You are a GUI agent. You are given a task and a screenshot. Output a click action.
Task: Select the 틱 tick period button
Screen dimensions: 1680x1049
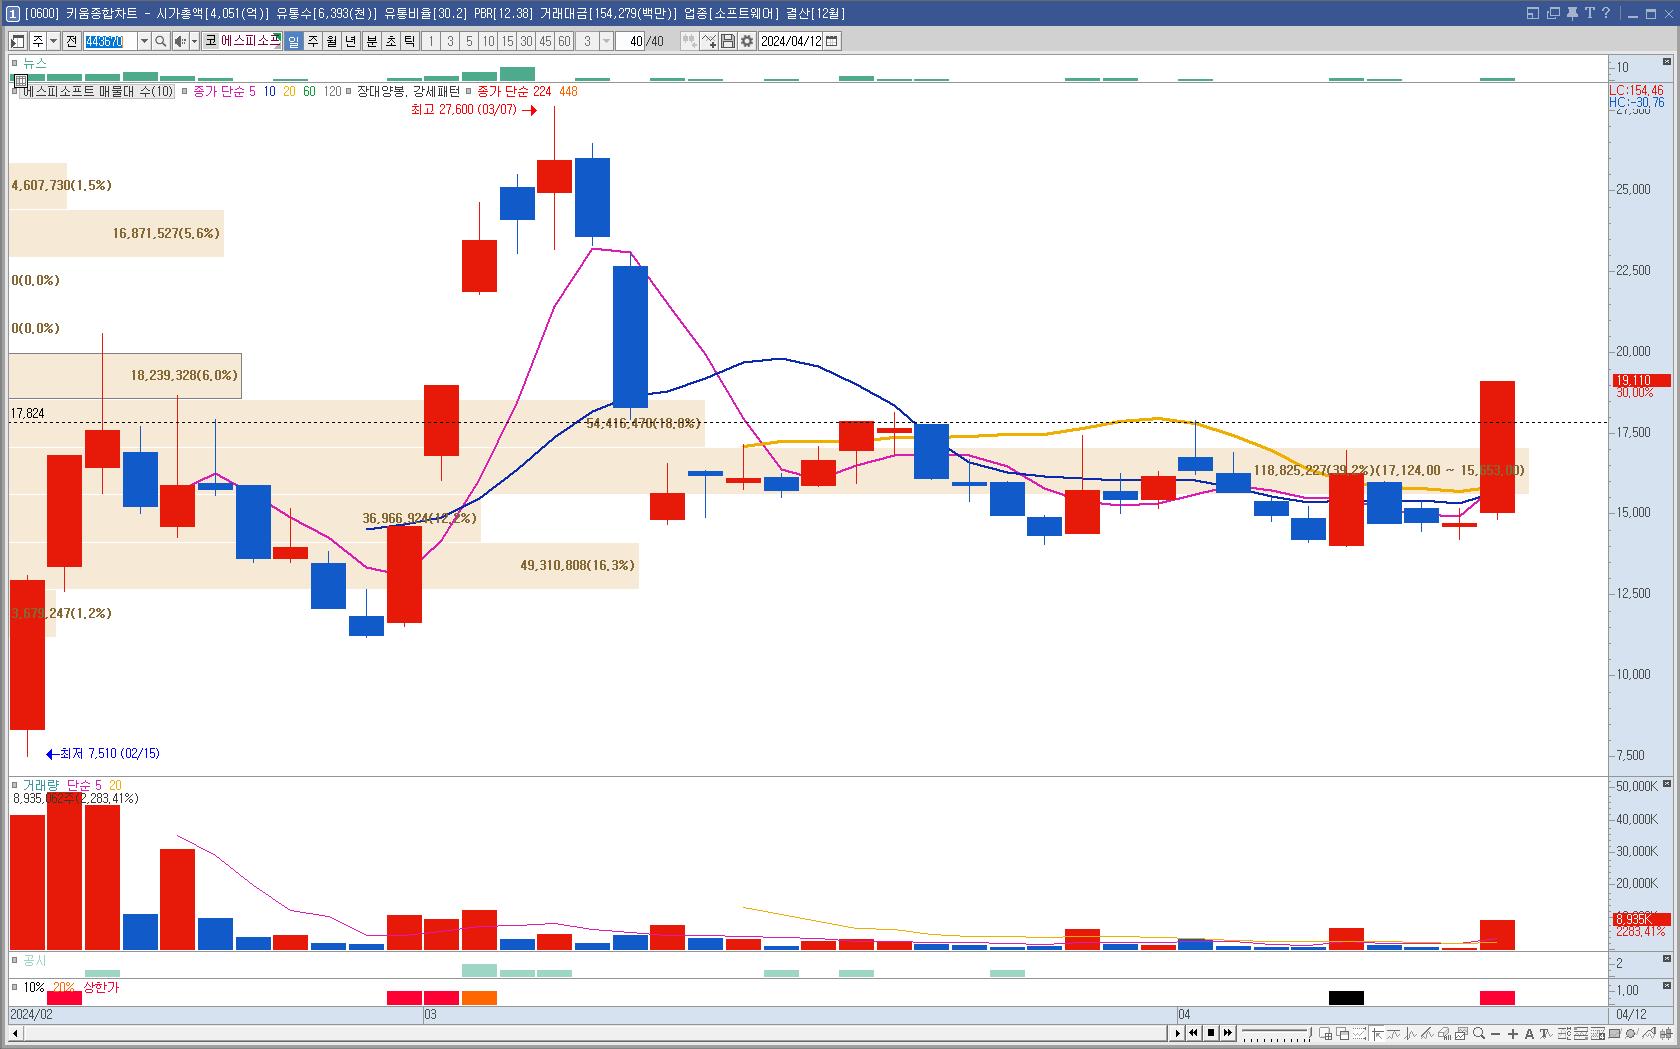click(409, 41)
